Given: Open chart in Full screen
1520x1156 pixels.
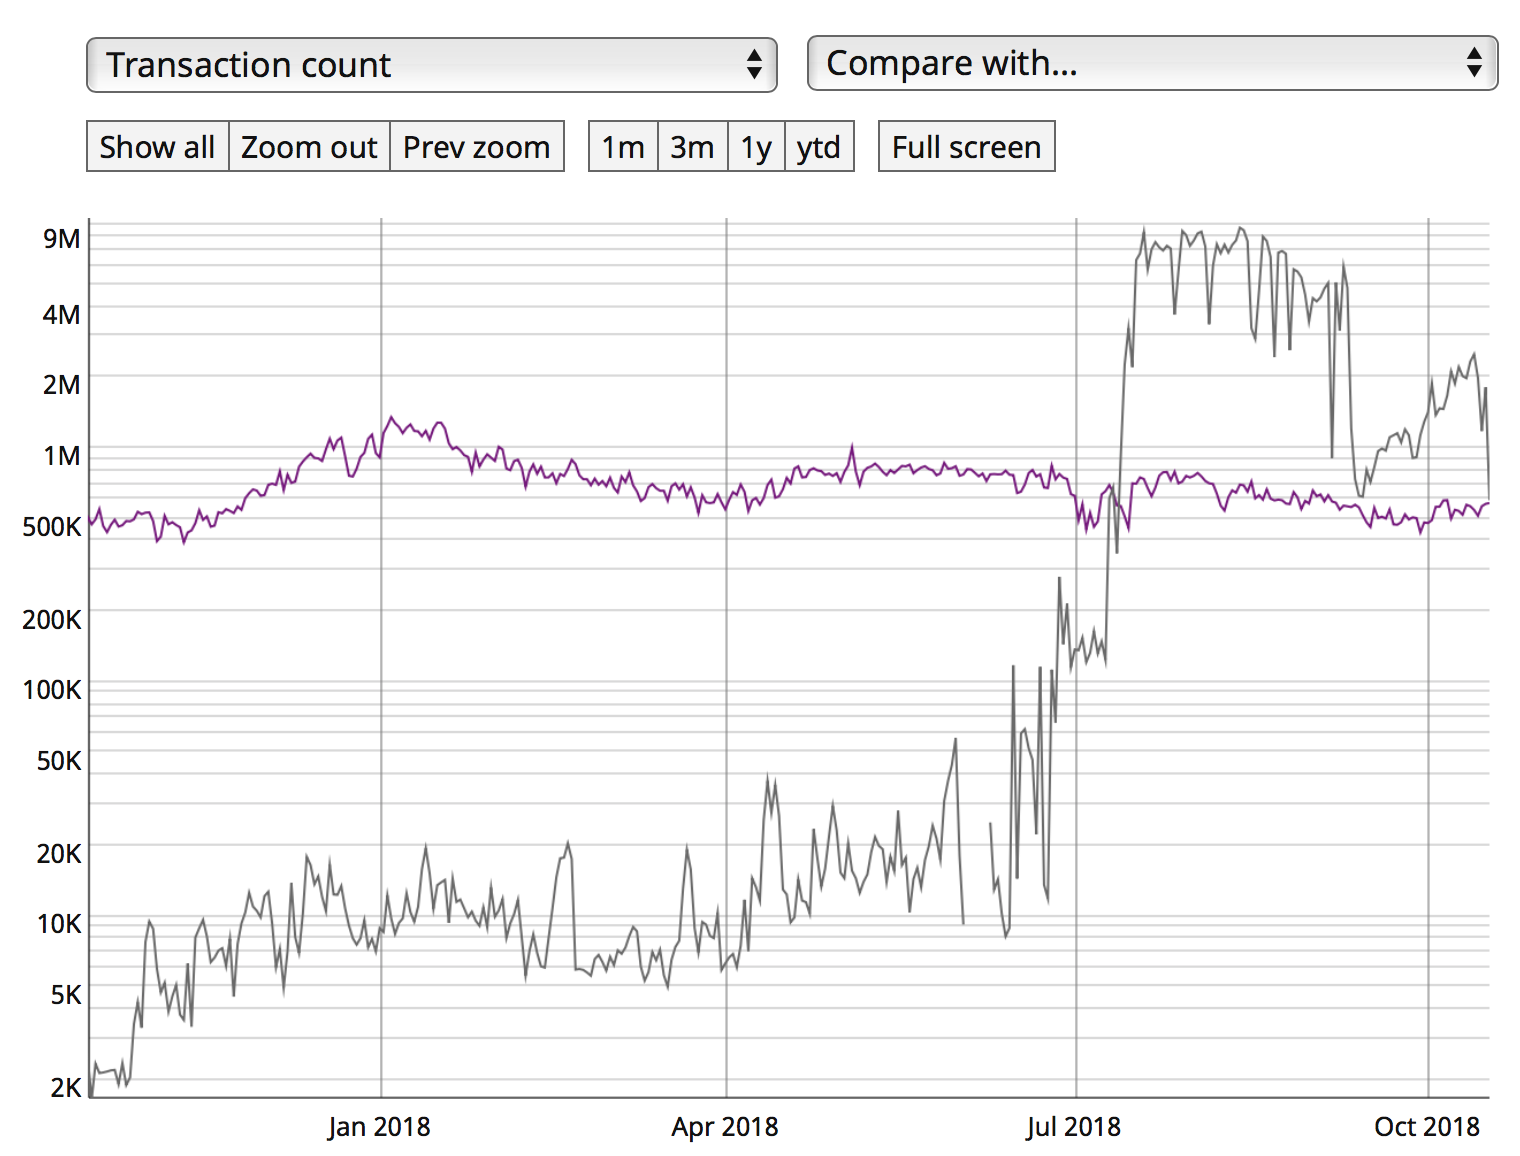Looking at the screenshot, I should [x=967, y=147].
